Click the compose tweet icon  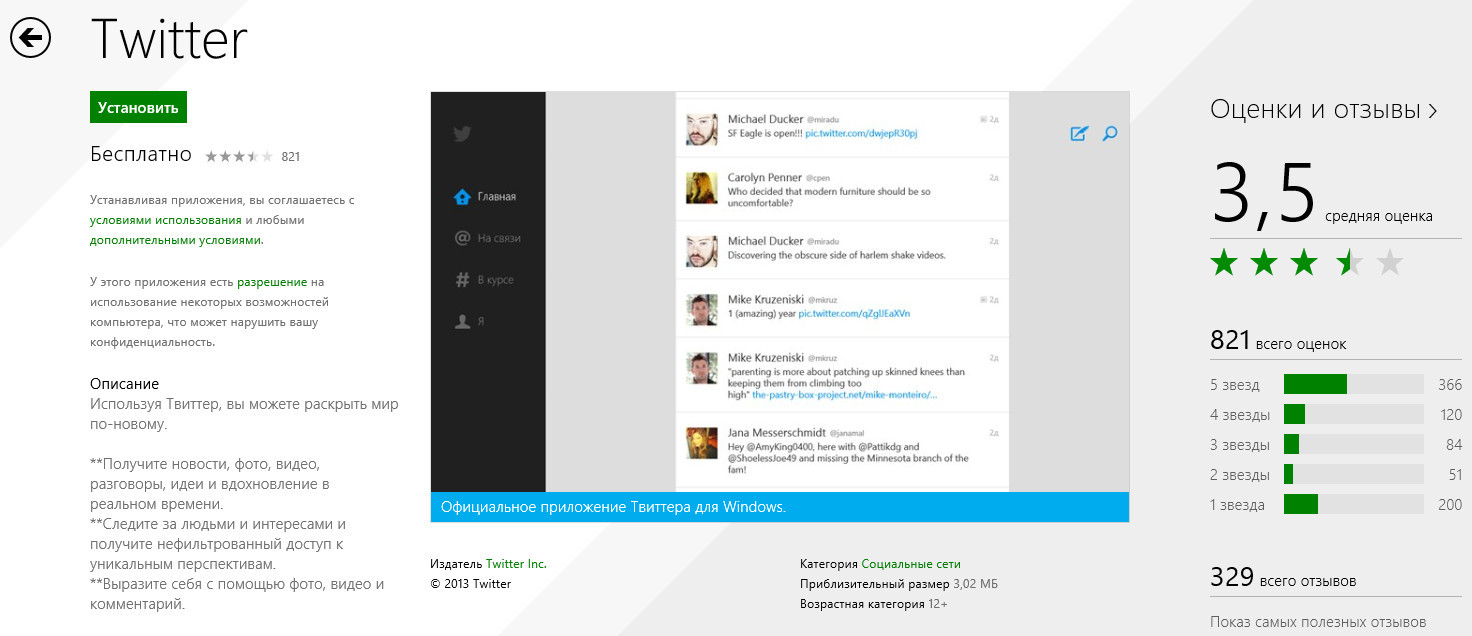point(1079,134)
